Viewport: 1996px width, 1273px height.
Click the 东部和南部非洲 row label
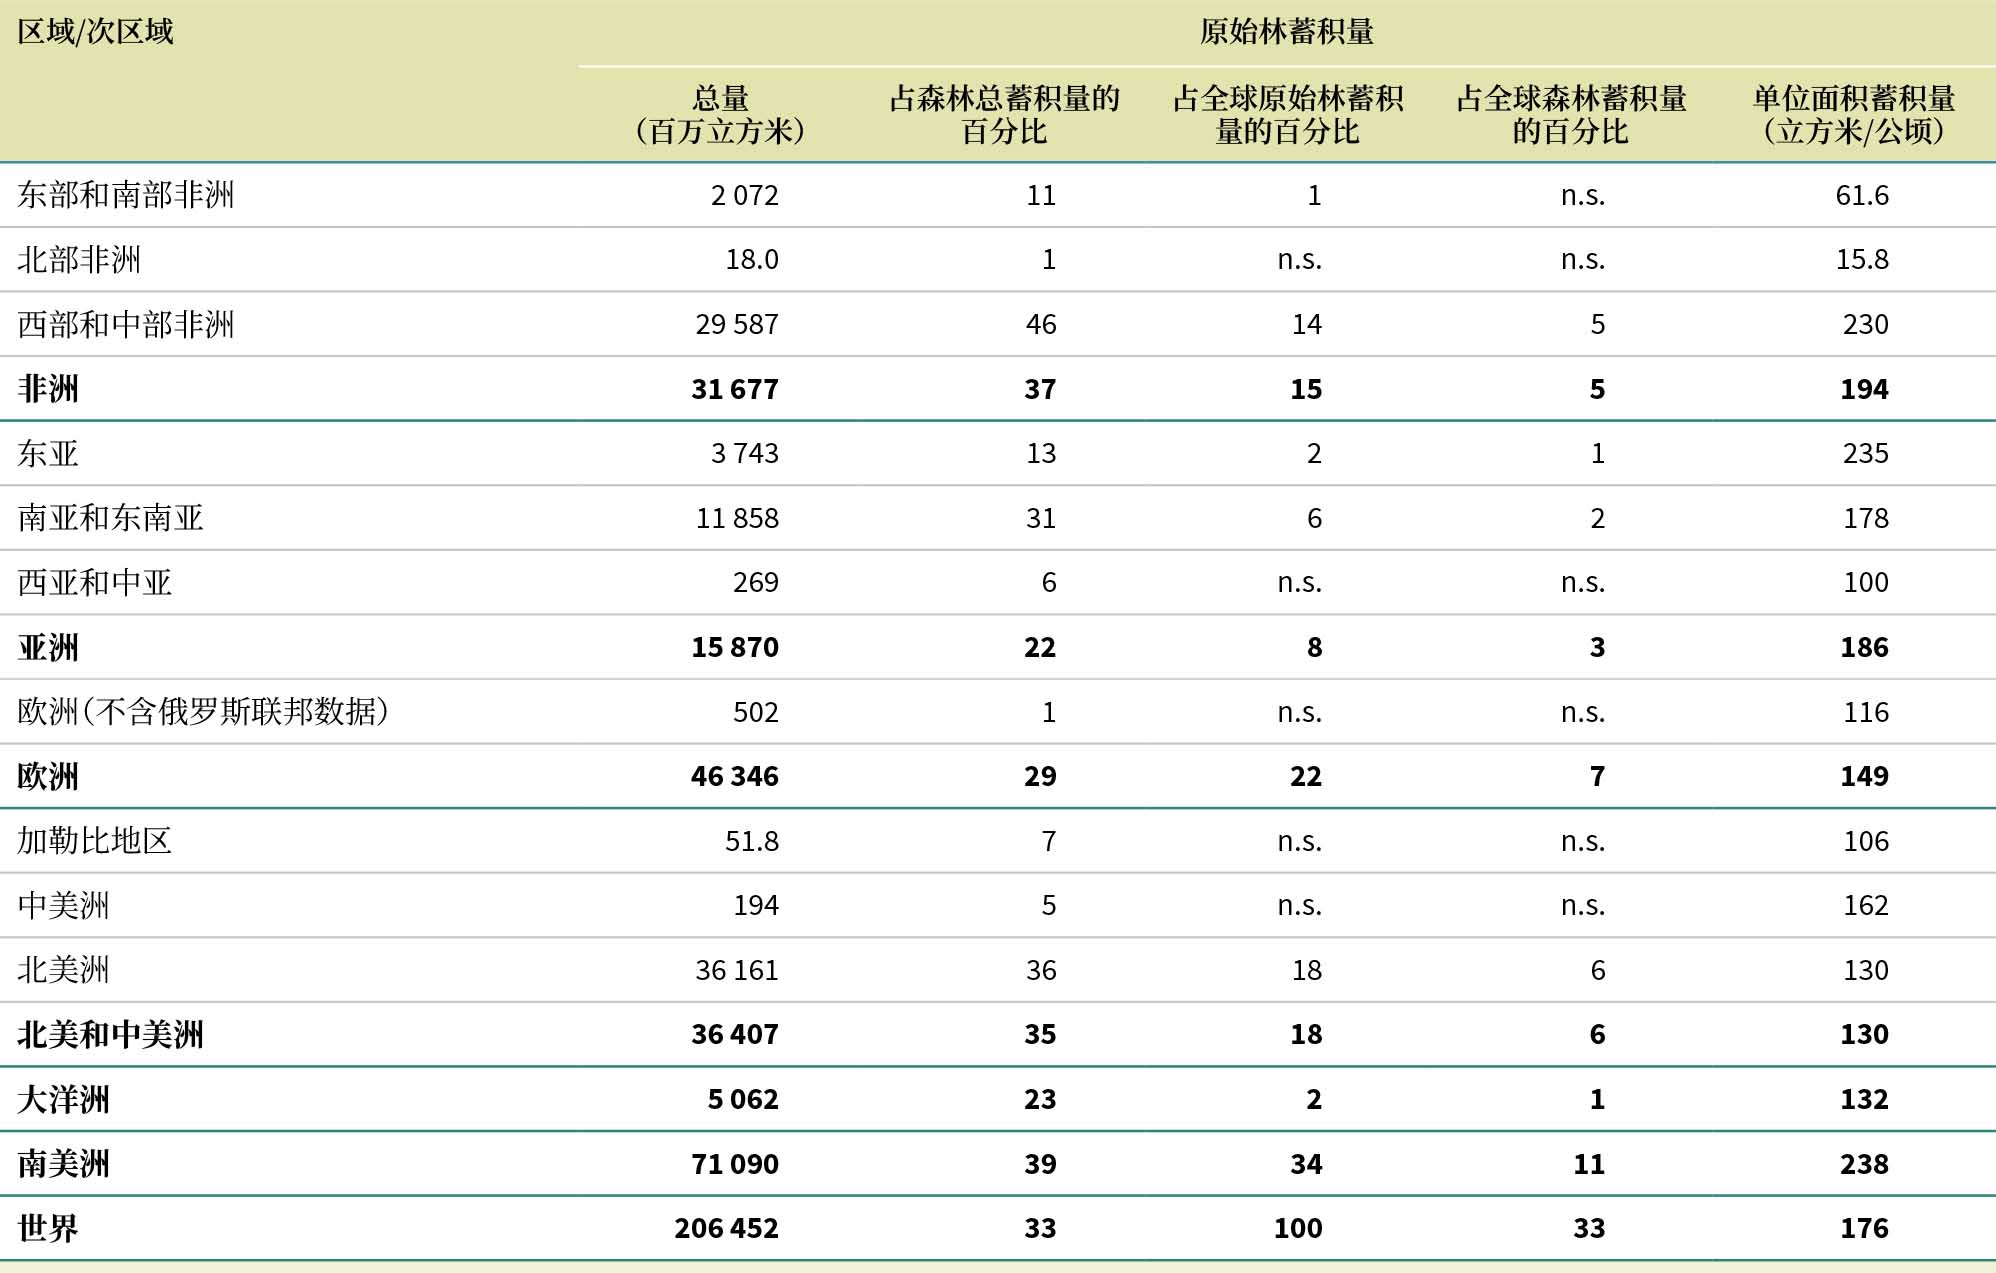[126, 195]
